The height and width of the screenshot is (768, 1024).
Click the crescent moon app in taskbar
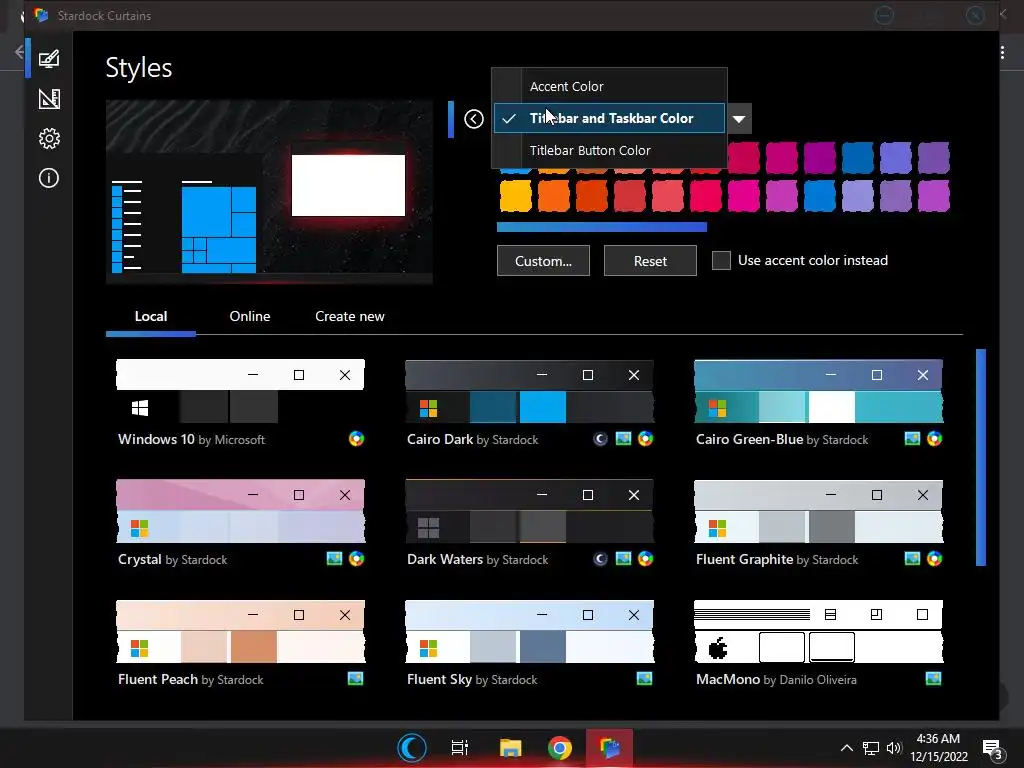click(x=411, y=748)
